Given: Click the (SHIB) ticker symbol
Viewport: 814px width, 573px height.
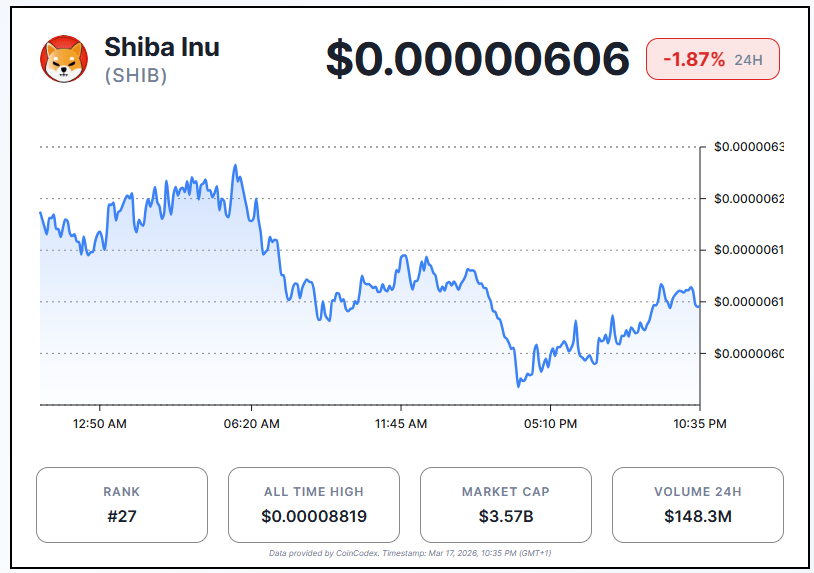Looking at the screenshot, I should 136,76.
